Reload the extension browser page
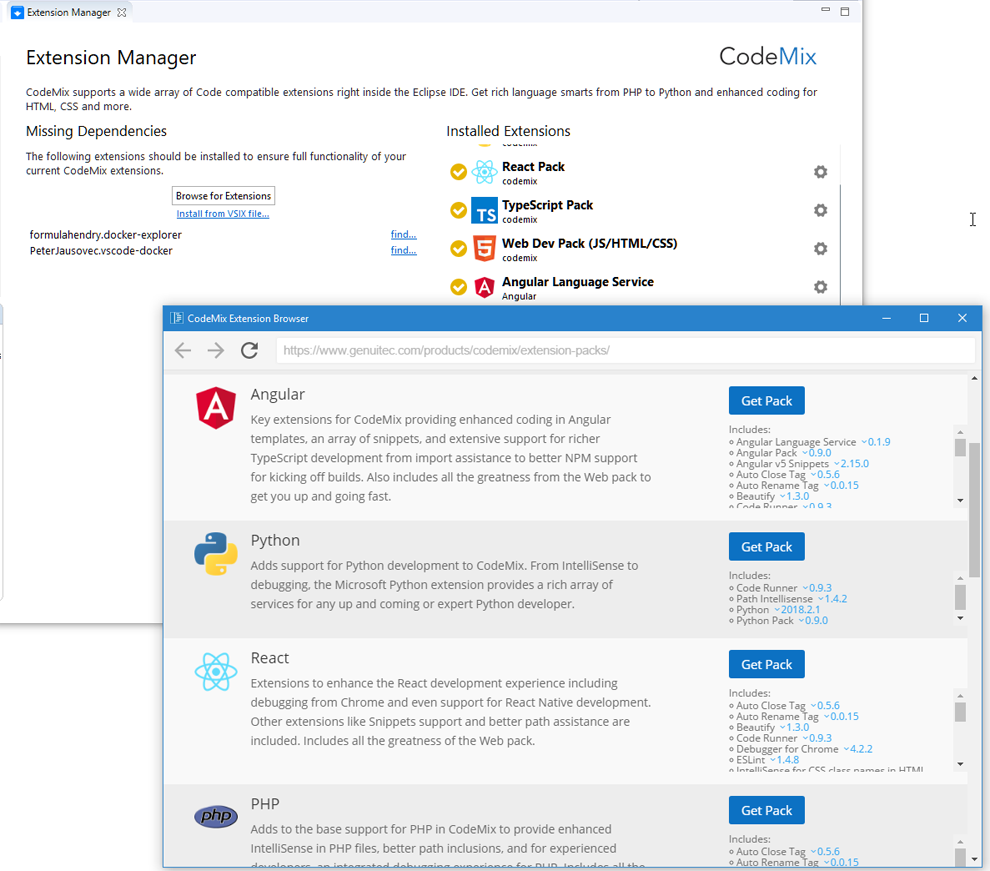The image size is (990, 871). tap(250, 350)
